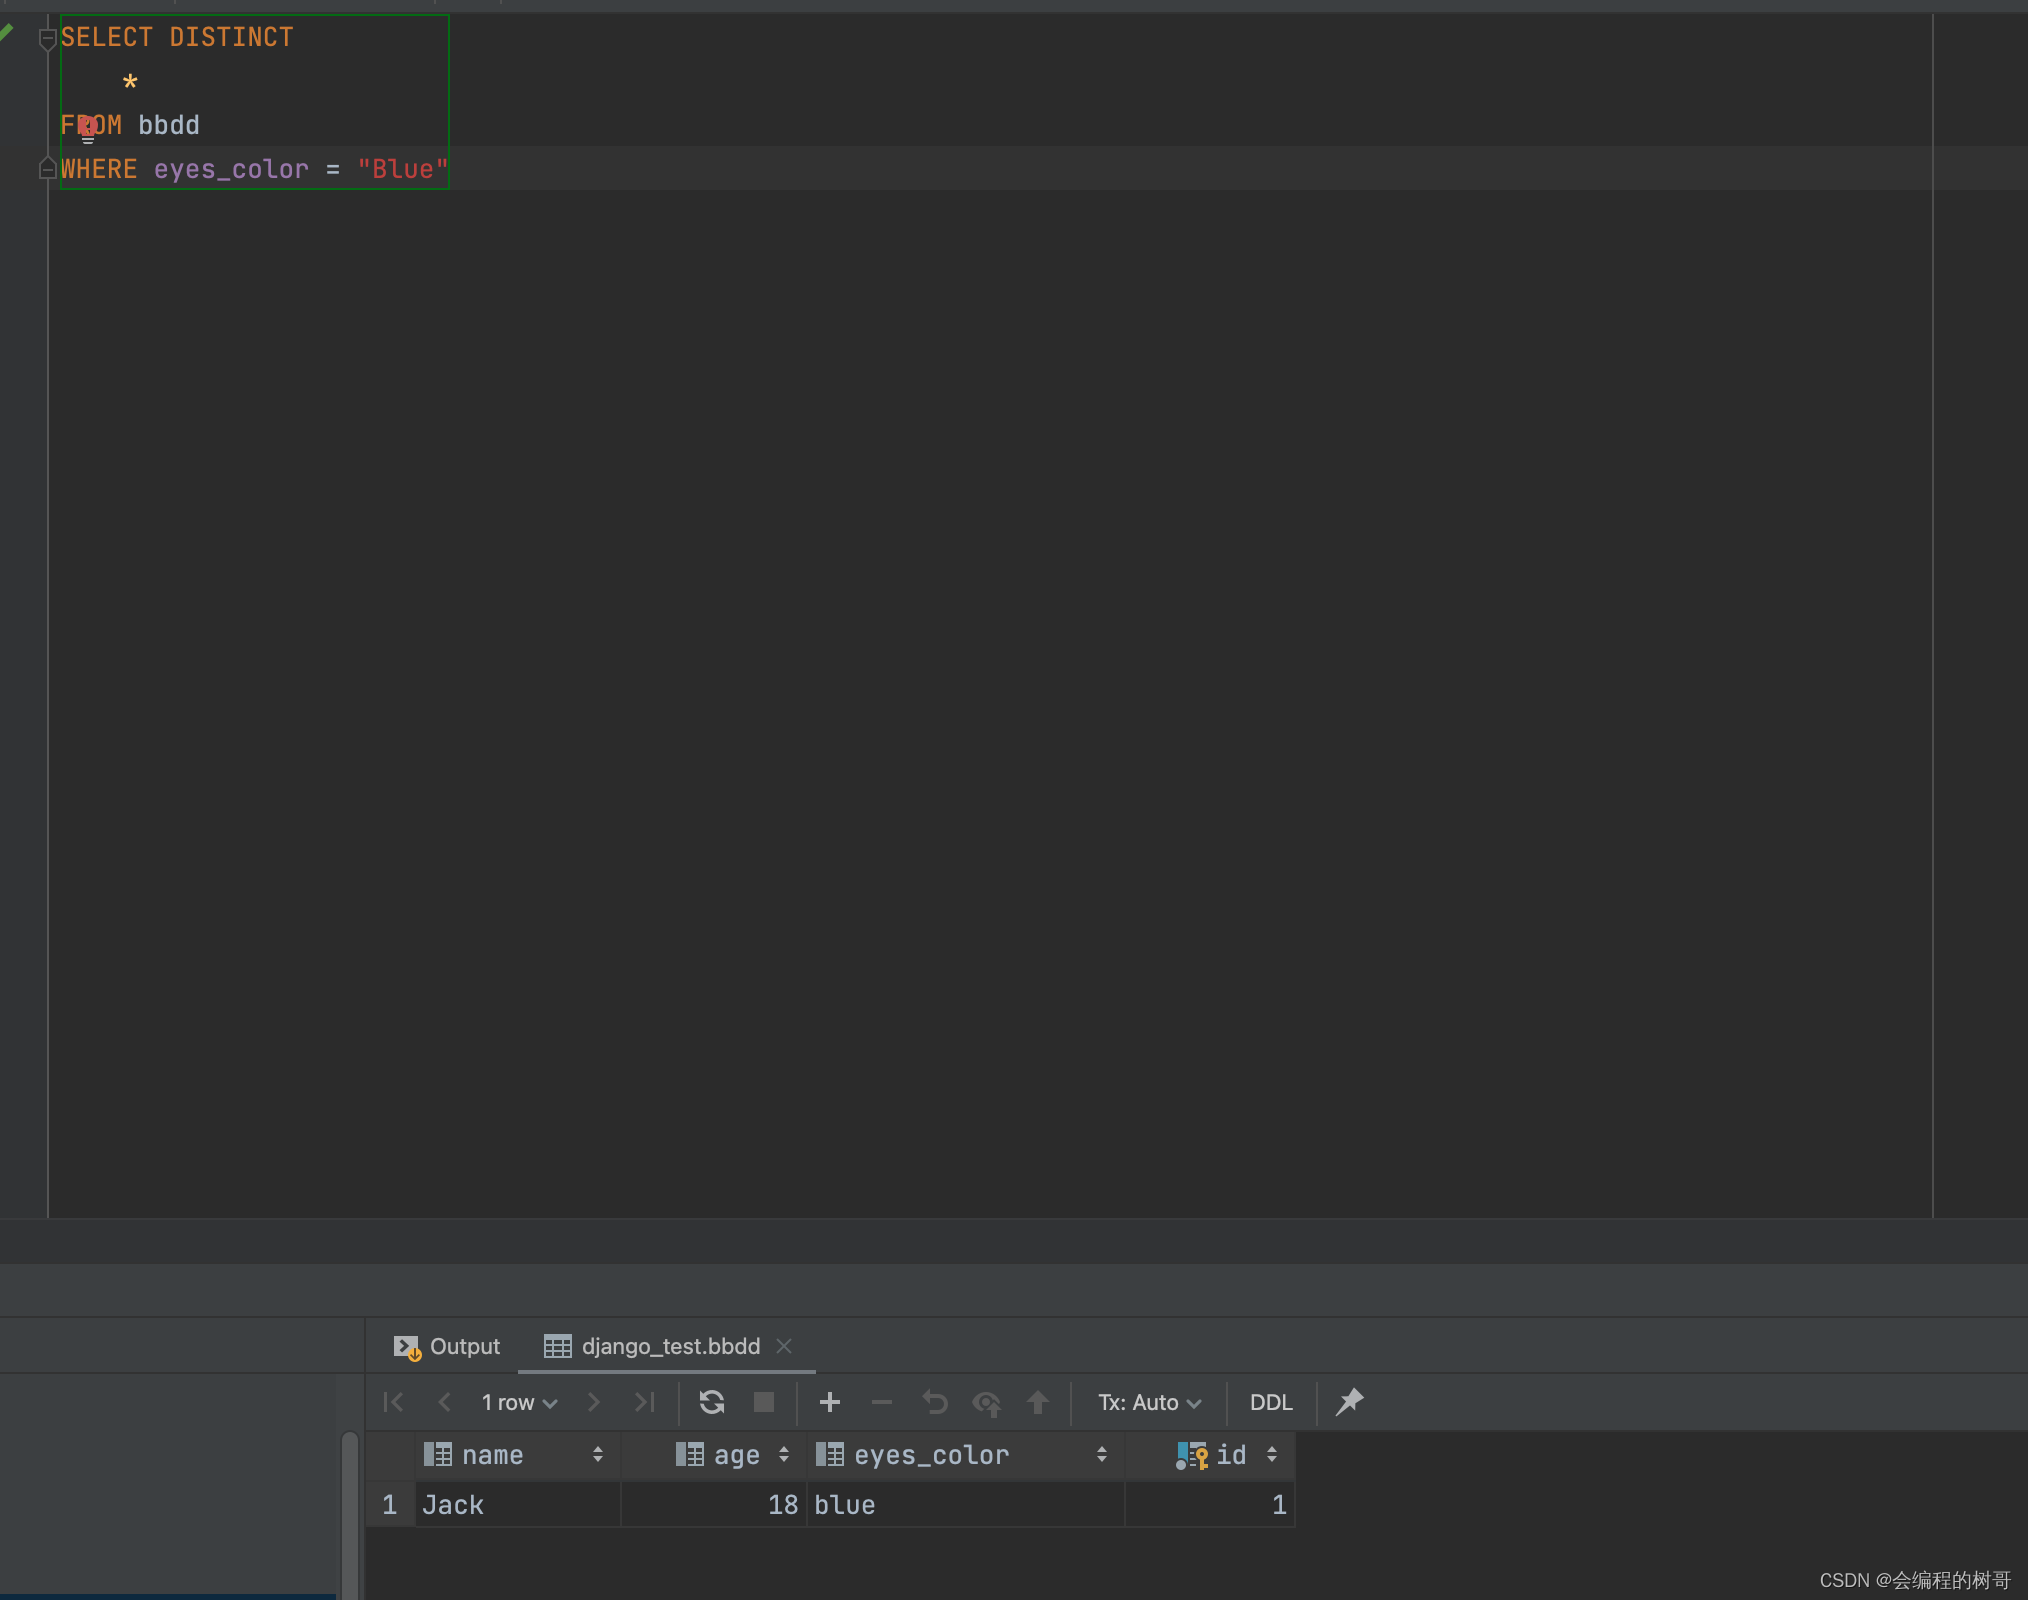Click the eyes_color column sort arrows

click(x=1102, y=1455)
